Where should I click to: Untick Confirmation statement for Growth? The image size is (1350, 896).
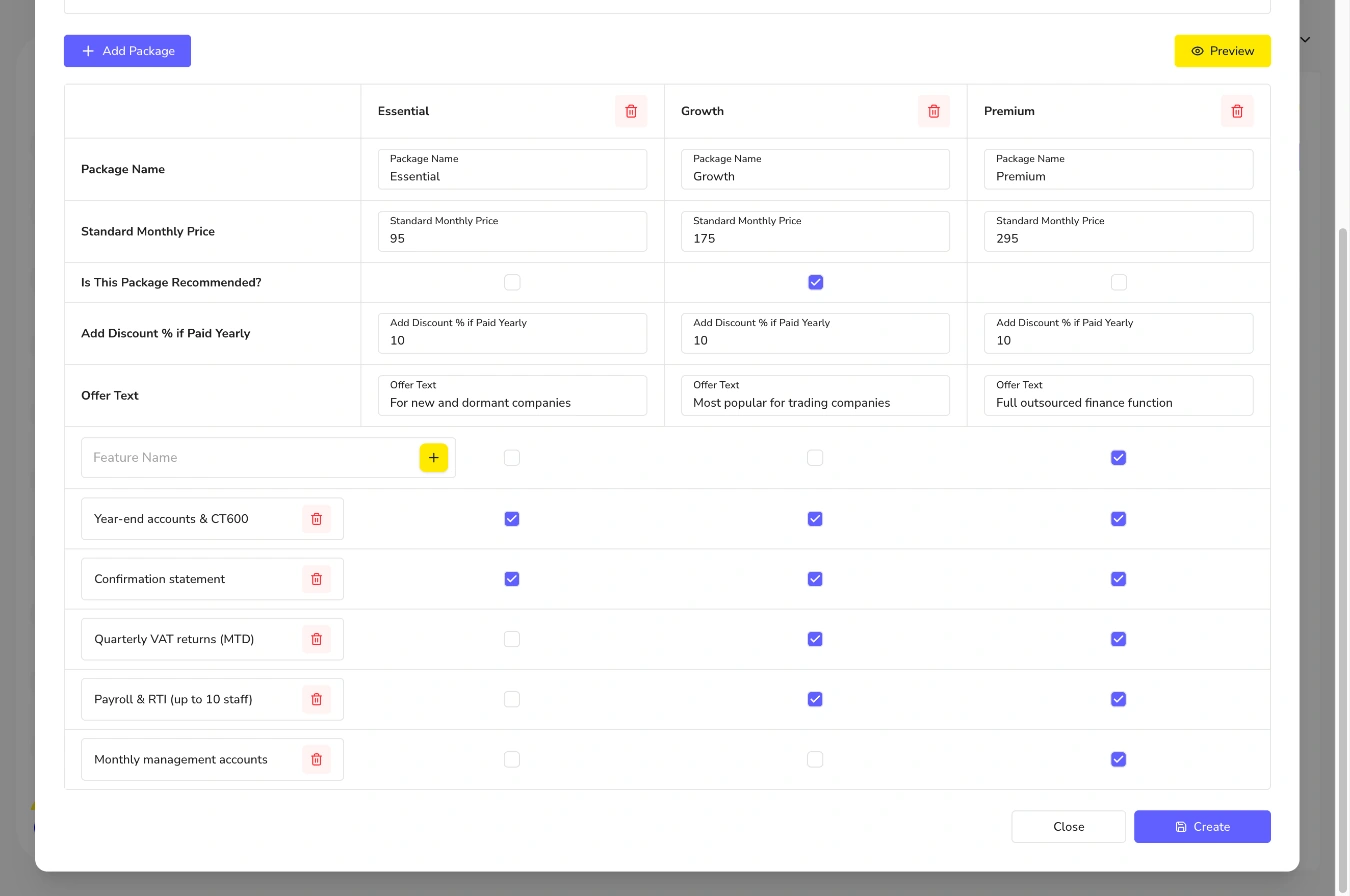click(815, 579)
